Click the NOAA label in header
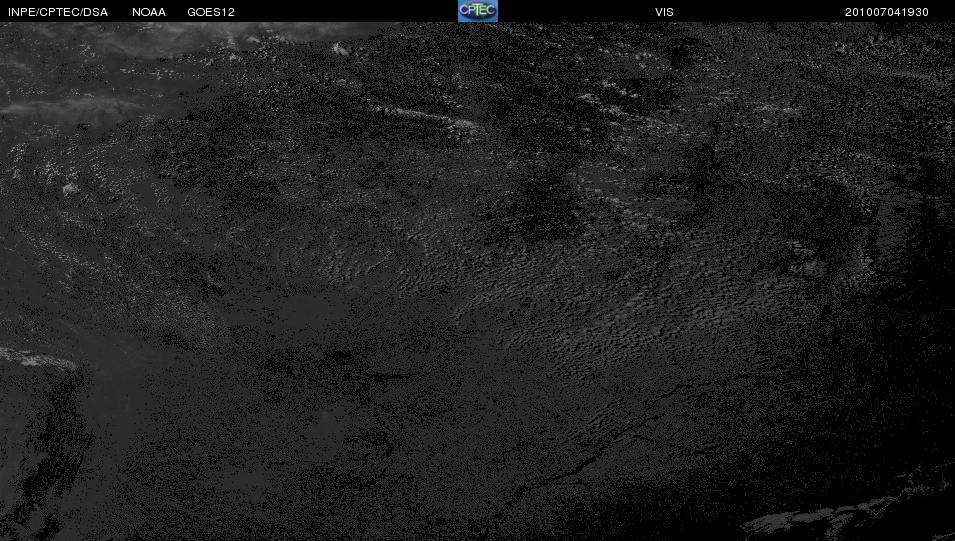Image resolution: width=955 pixels, height=541 pixels. (x=149, y=12)
